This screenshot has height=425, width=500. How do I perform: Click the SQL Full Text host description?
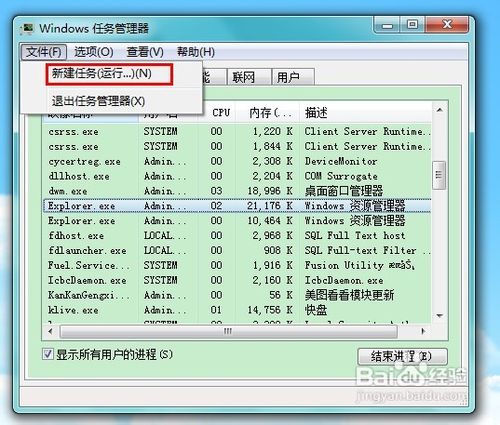pos(355,235)
